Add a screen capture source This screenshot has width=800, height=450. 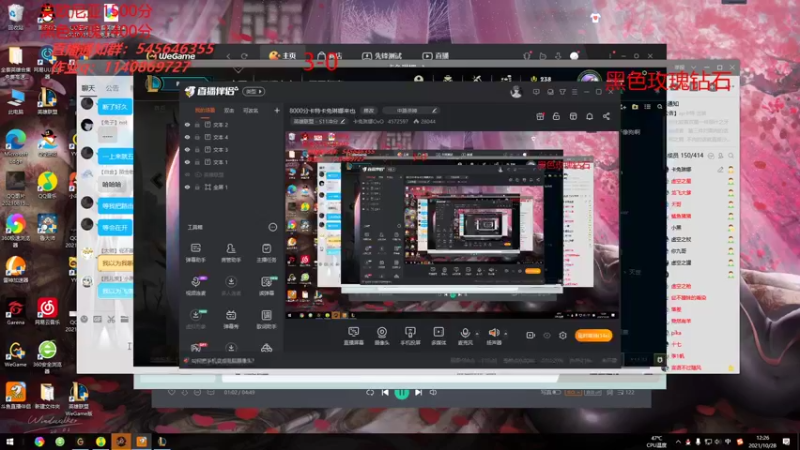coord(353,336)
